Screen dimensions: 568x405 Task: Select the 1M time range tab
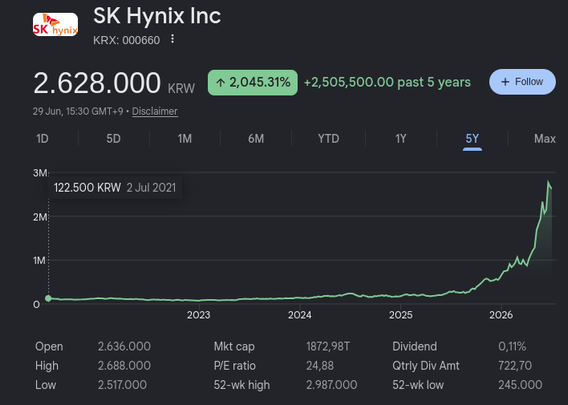click(x=185, y=139)
